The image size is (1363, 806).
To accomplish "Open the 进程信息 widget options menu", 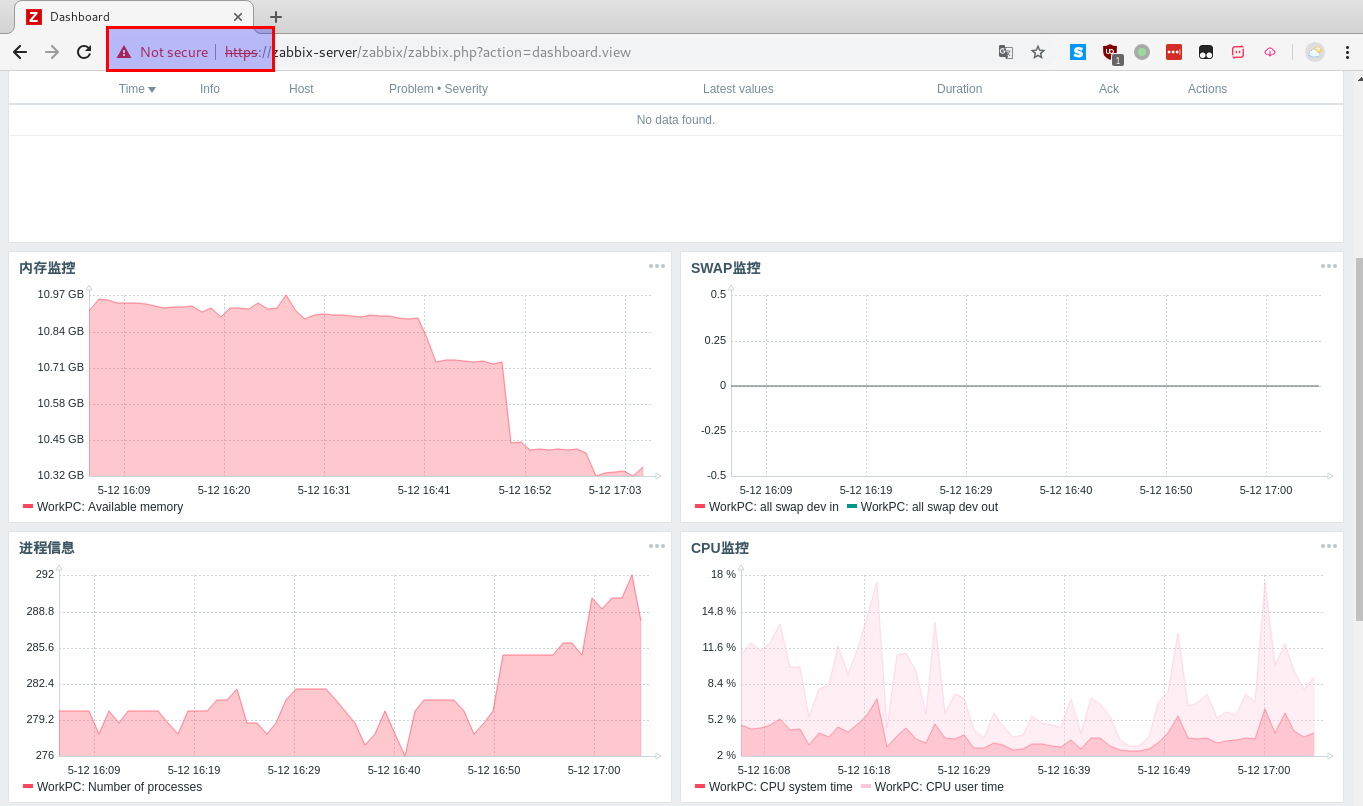I will pos(657,546).
